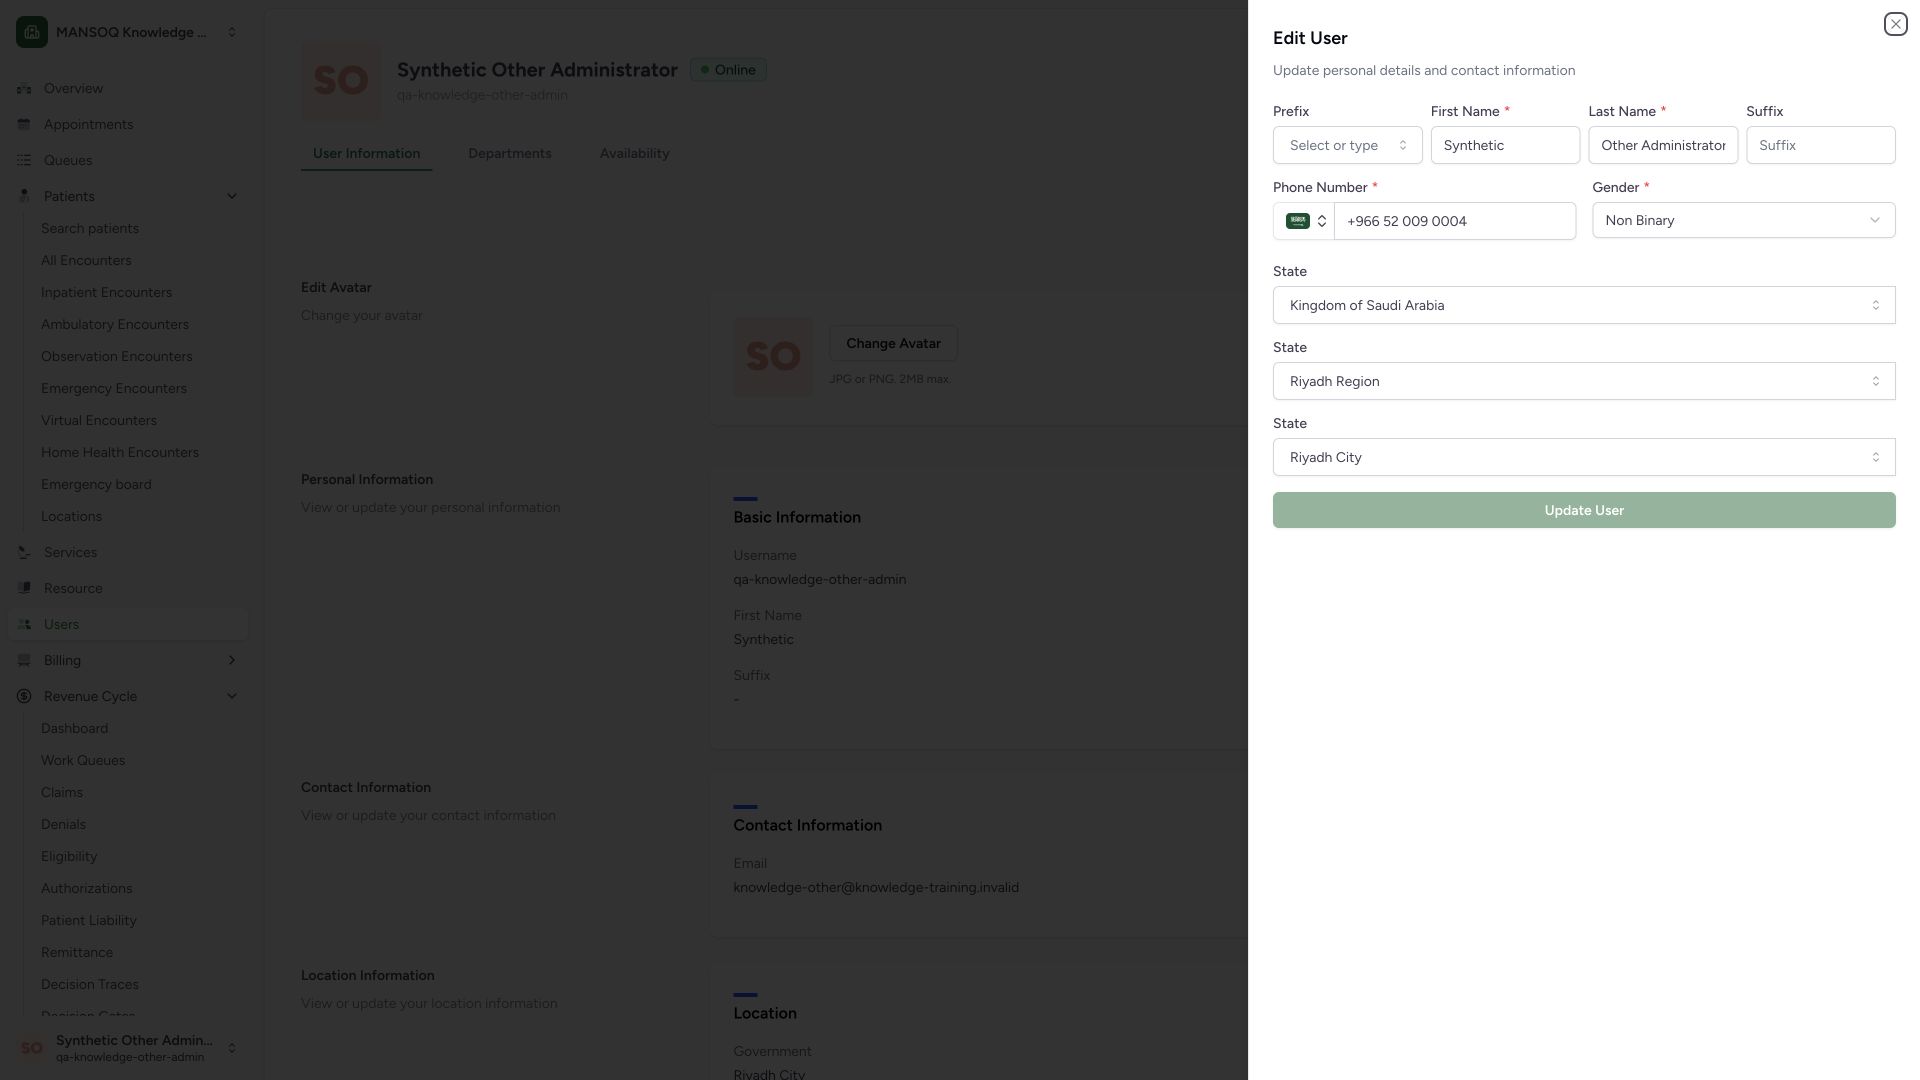This screenshot has width=1920, height=1080.
Task: Open the Kingdom of Saudi Arabia dropdown
Action: [x=1584, y=305]
